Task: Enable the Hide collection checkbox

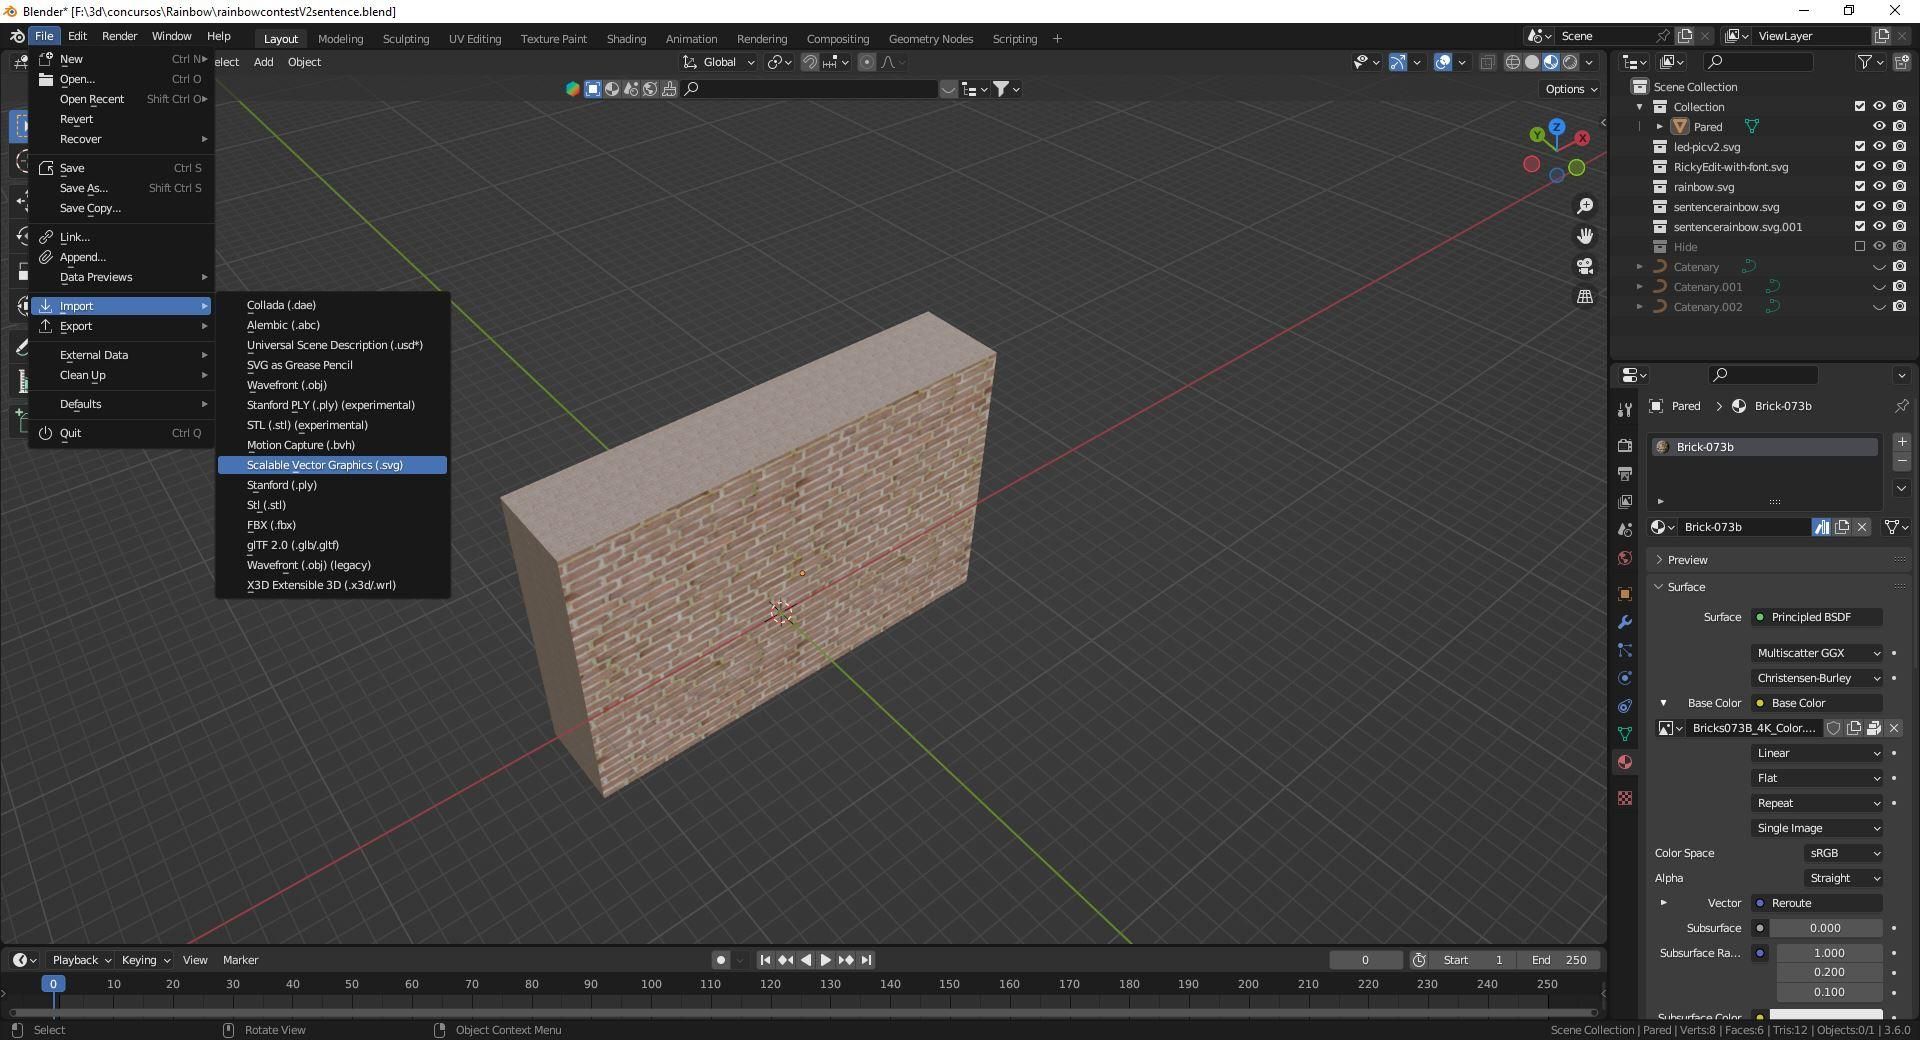Action: 1860,246
